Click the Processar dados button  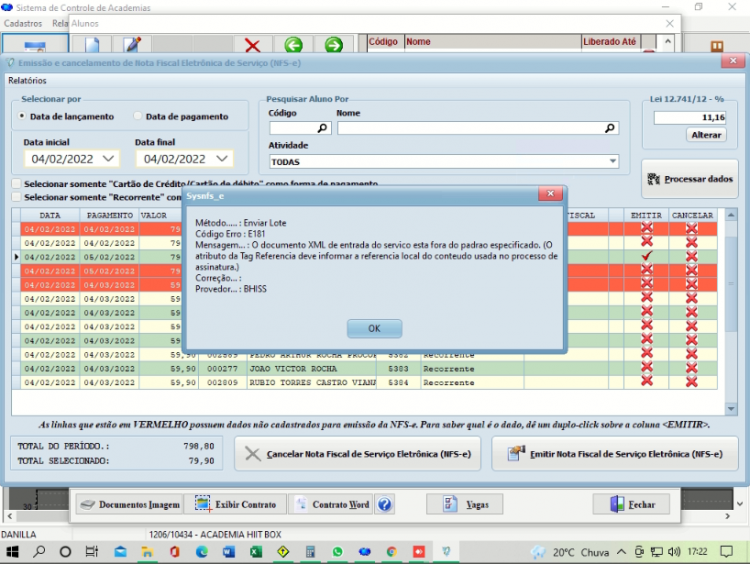pos(690,179)
